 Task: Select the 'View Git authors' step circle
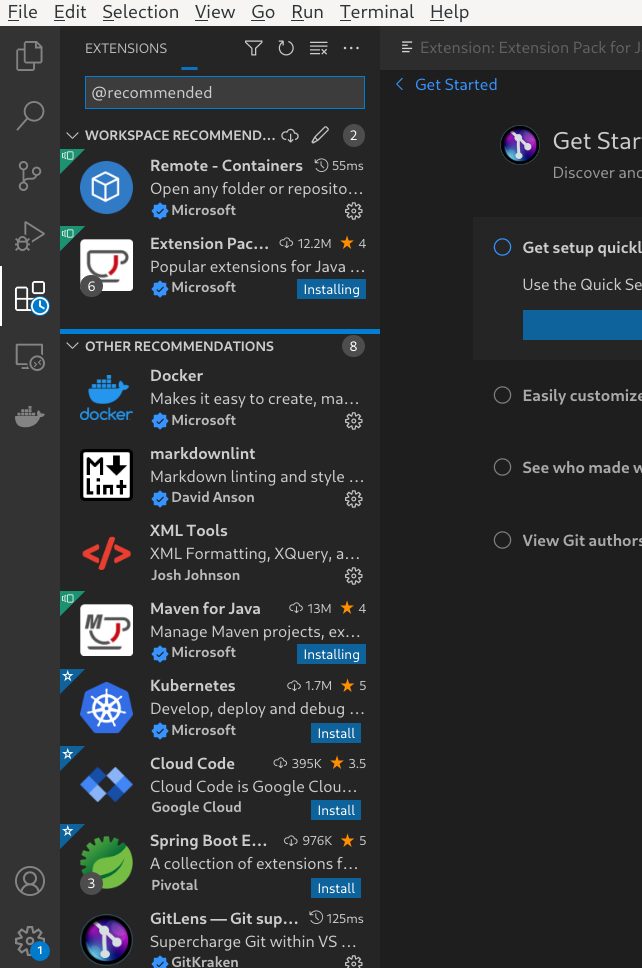point(502,540)
